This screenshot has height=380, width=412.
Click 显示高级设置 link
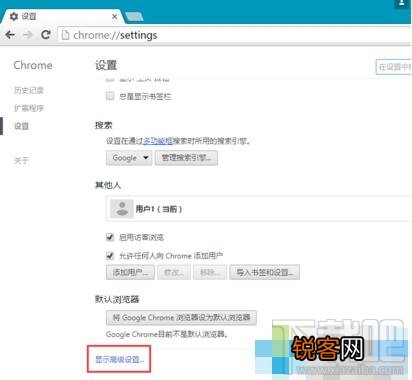click(x=119, y=359)
